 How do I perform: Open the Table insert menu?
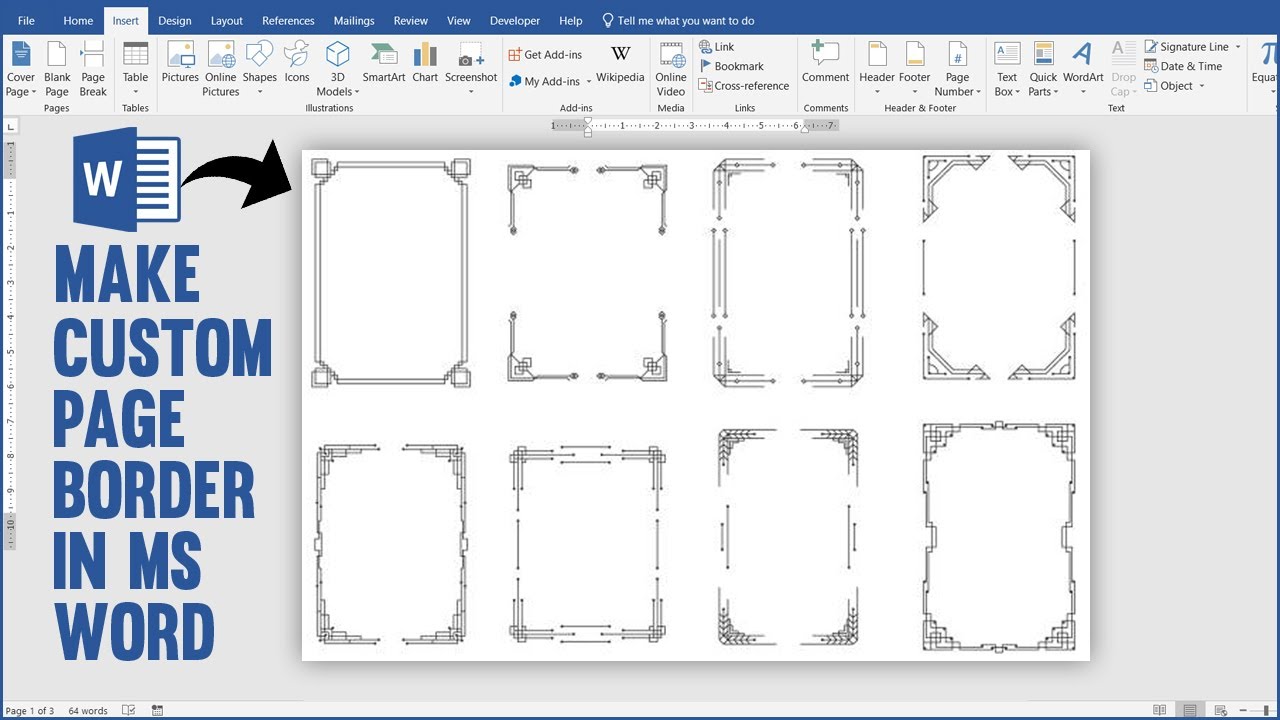pos(135,69)
